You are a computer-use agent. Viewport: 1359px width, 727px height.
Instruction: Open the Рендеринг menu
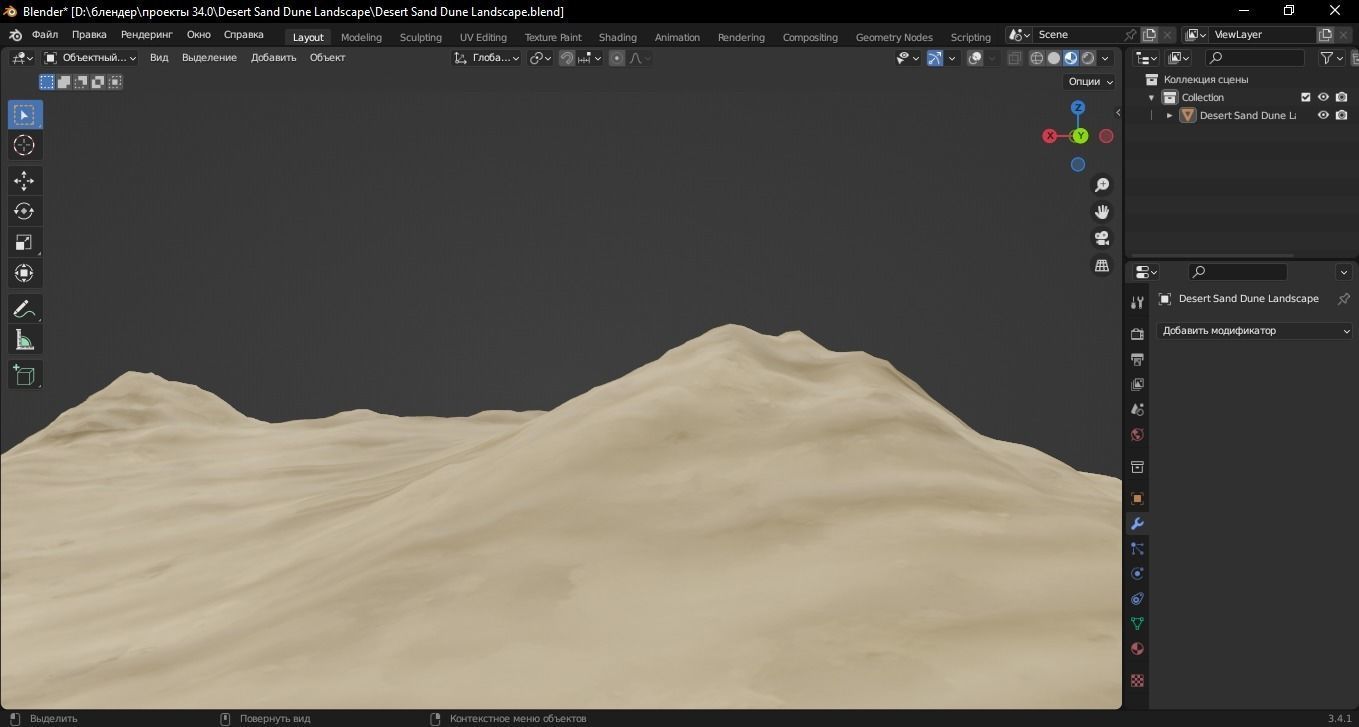tap(147, 35)
